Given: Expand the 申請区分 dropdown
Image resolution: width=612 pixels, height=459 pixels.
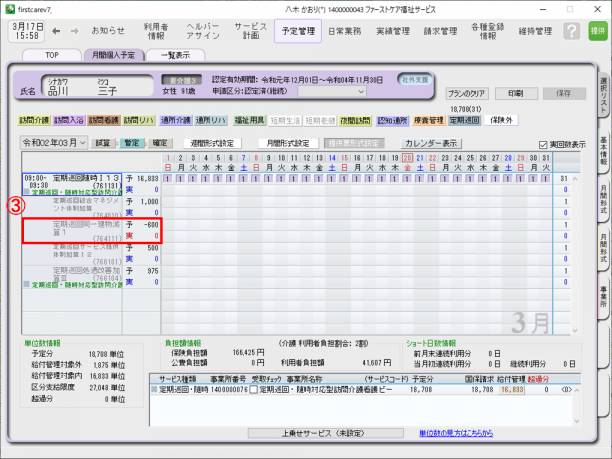Looking at the screenshot, I should click(360, 91).
